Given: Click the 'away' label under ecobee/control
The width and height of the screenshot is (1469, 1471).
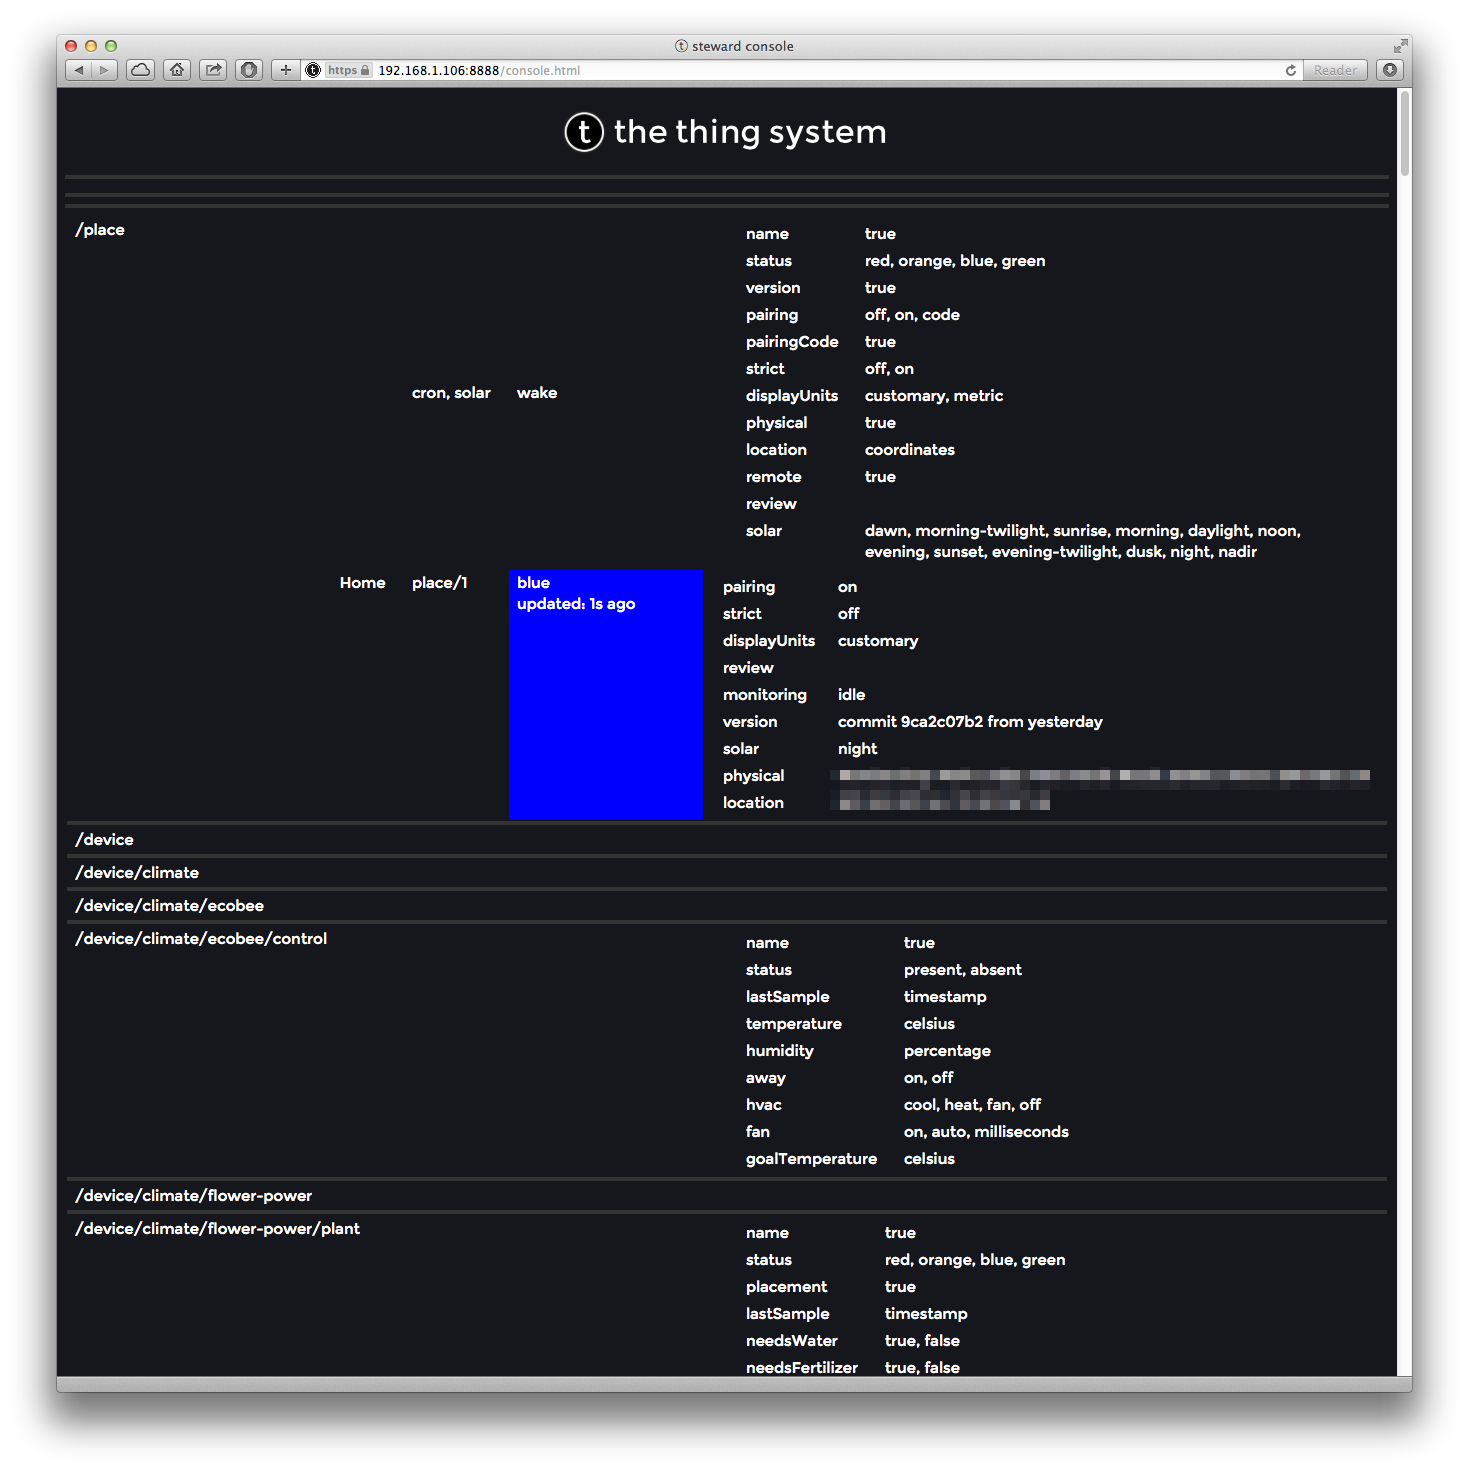Looking at the screenshot, I should pos(765,1078).
